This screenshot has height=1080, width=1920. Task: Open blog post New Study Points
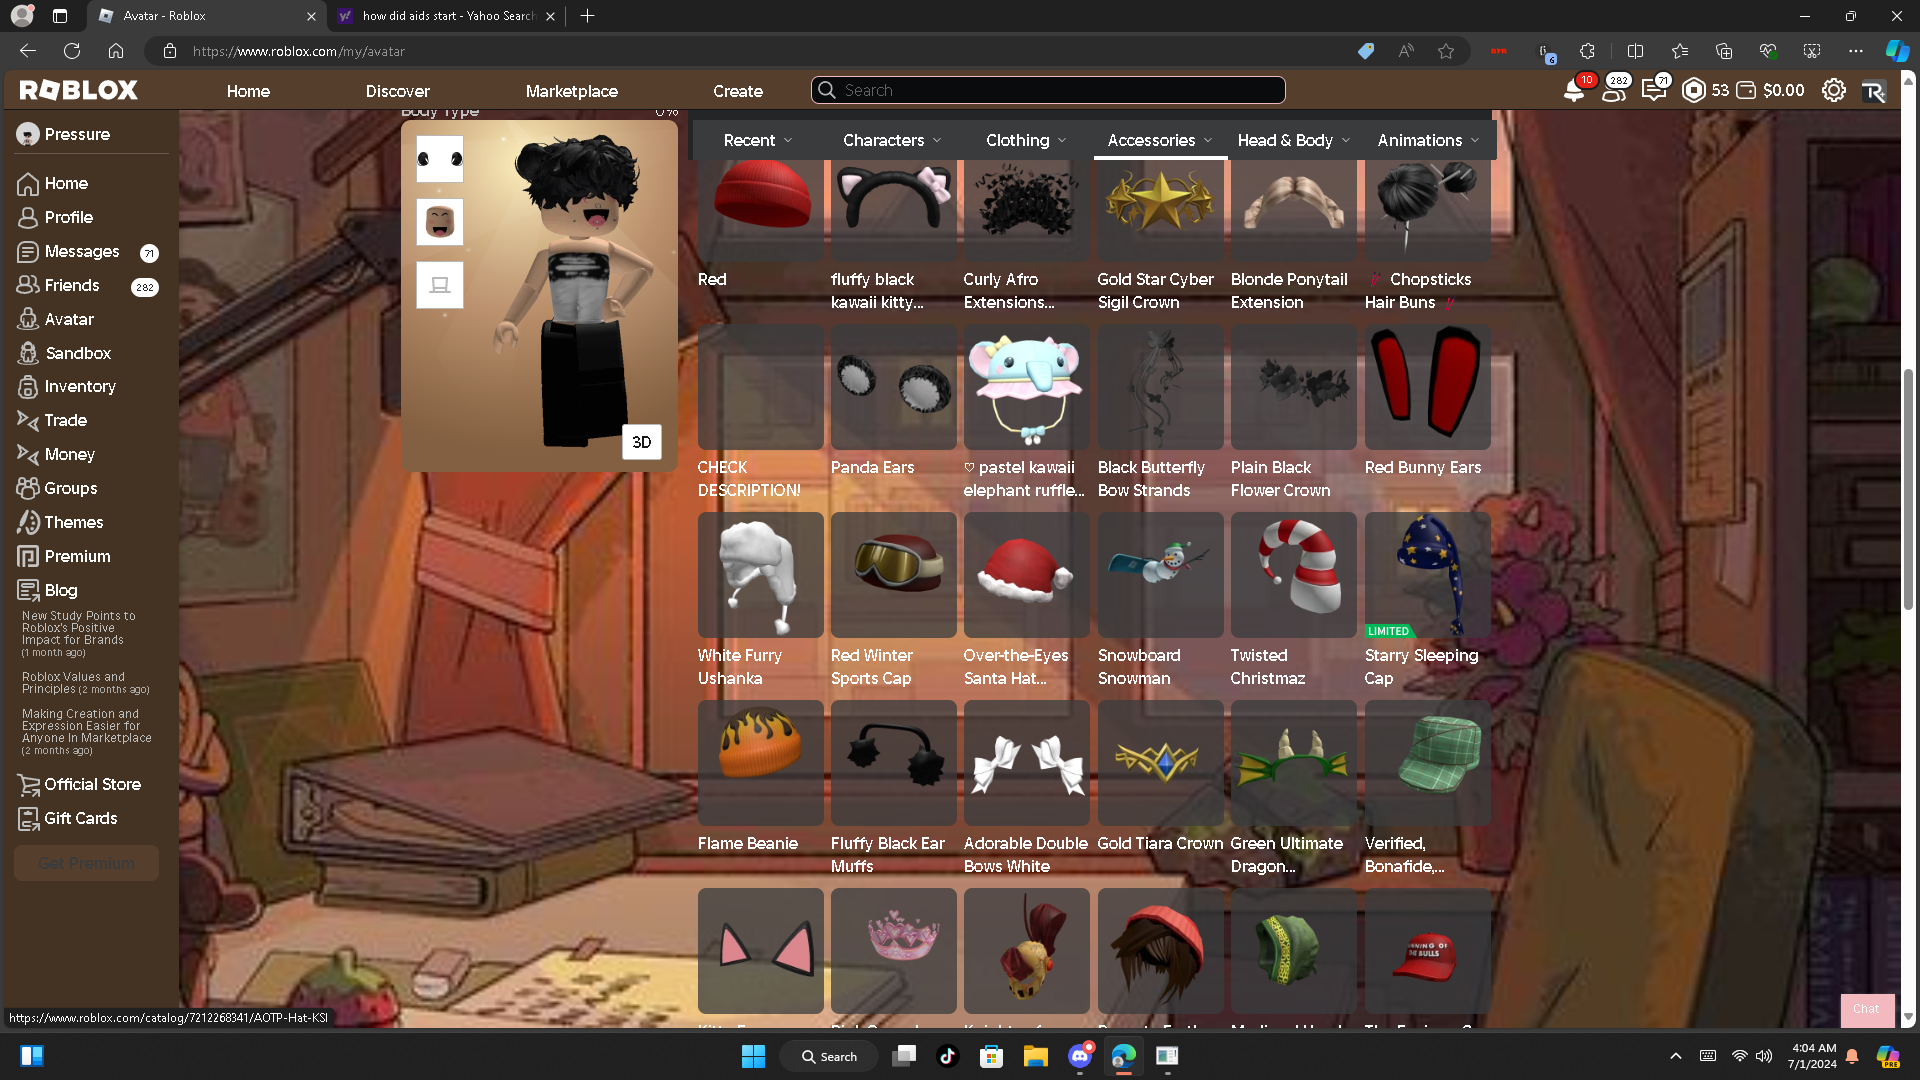(x=79, y=634)
